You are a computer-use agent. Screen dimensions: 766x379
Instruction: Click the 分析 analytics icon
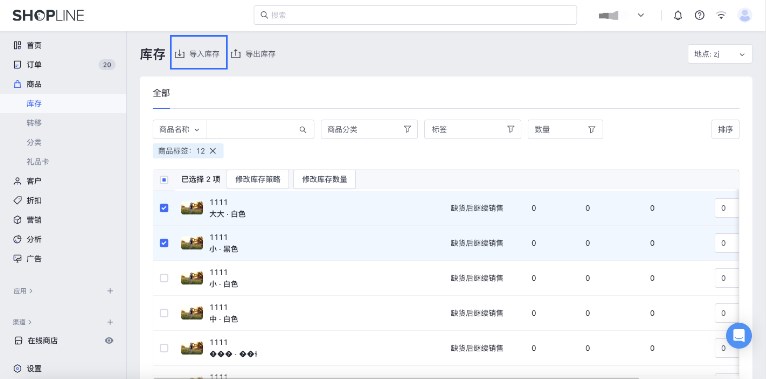point(18,239)
